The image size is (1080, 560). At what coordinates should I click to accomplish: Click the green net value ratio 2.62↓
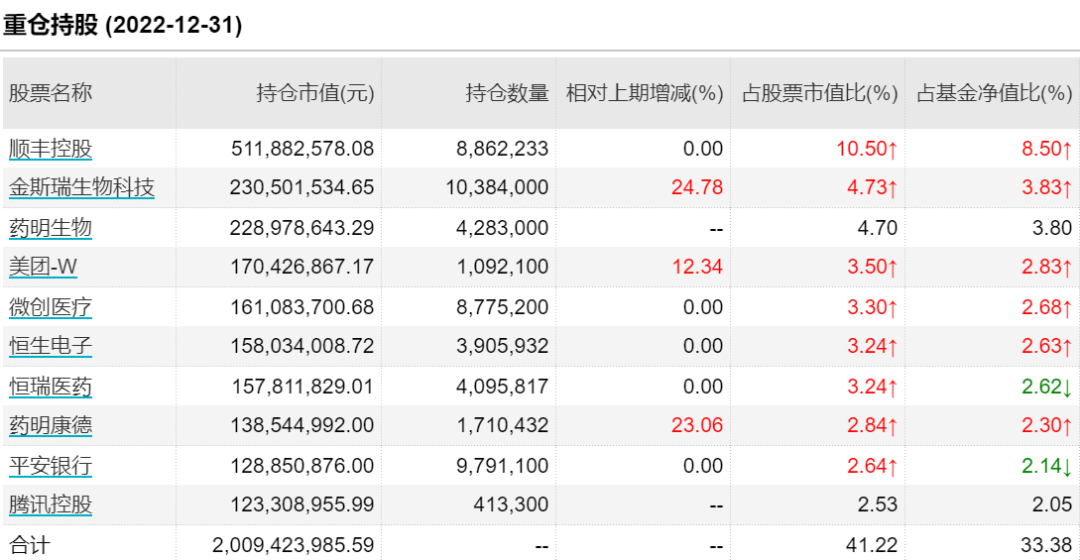pyautogui.click(x=1047, y=386)
